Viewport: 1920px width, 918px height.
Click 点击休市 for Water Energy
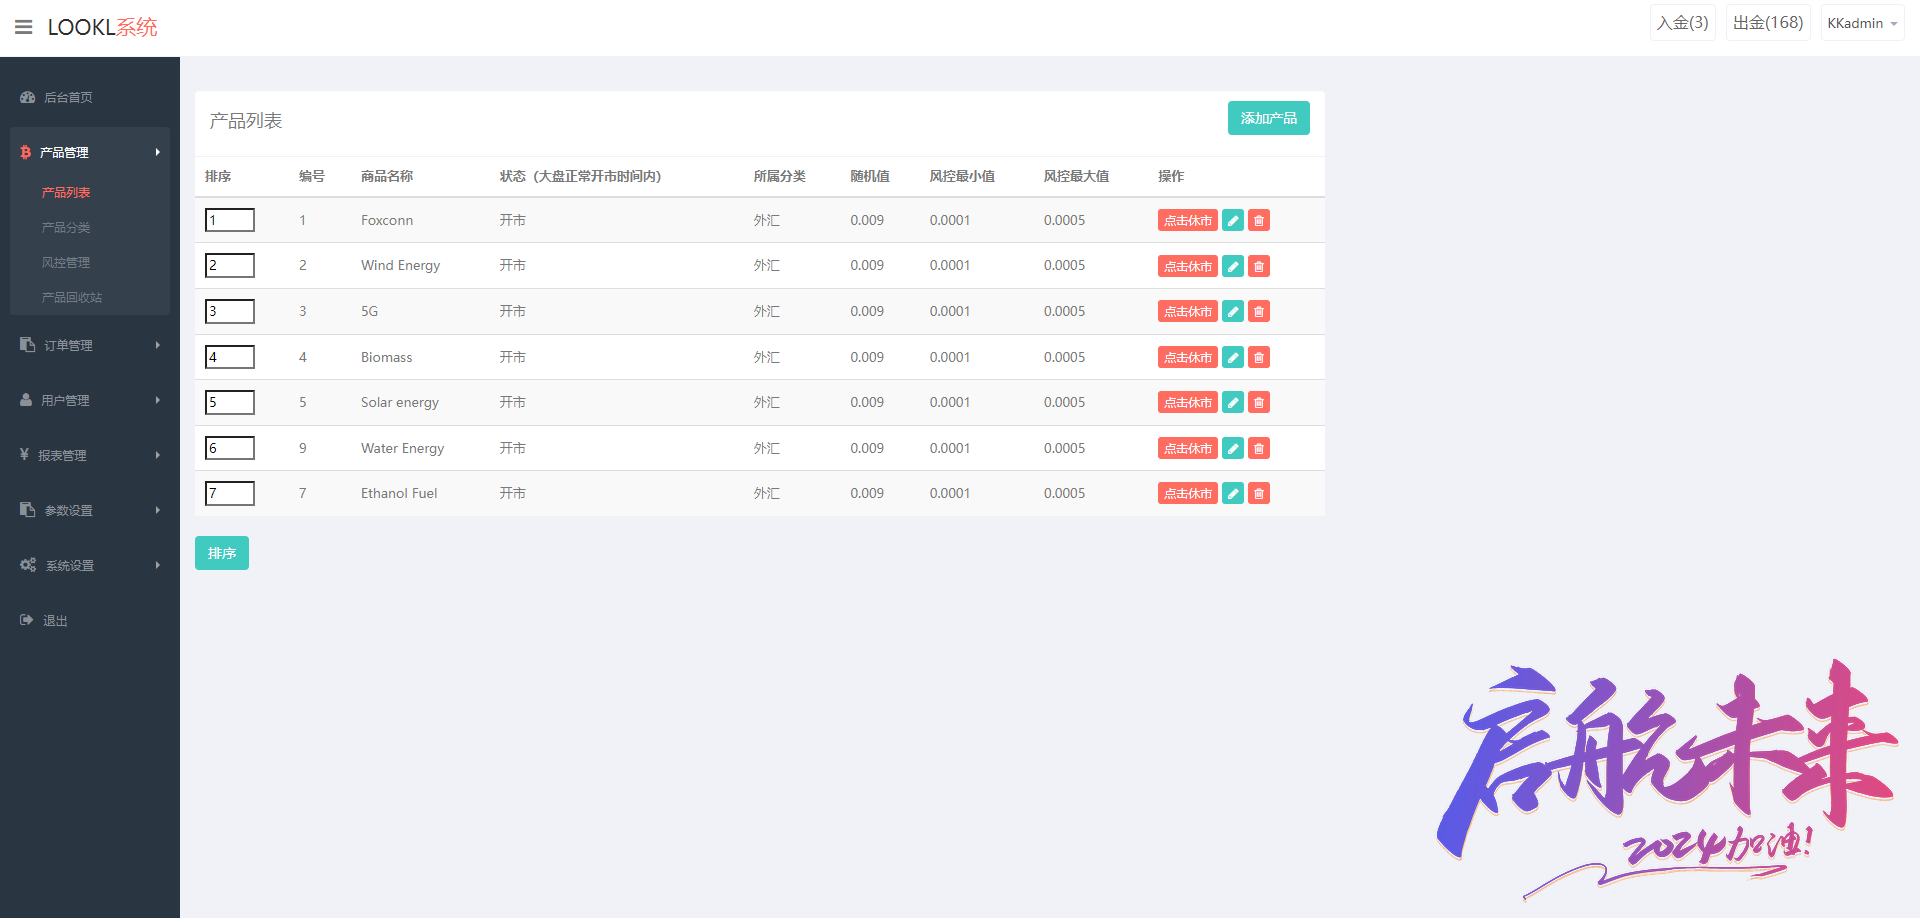click(1188, 448)
